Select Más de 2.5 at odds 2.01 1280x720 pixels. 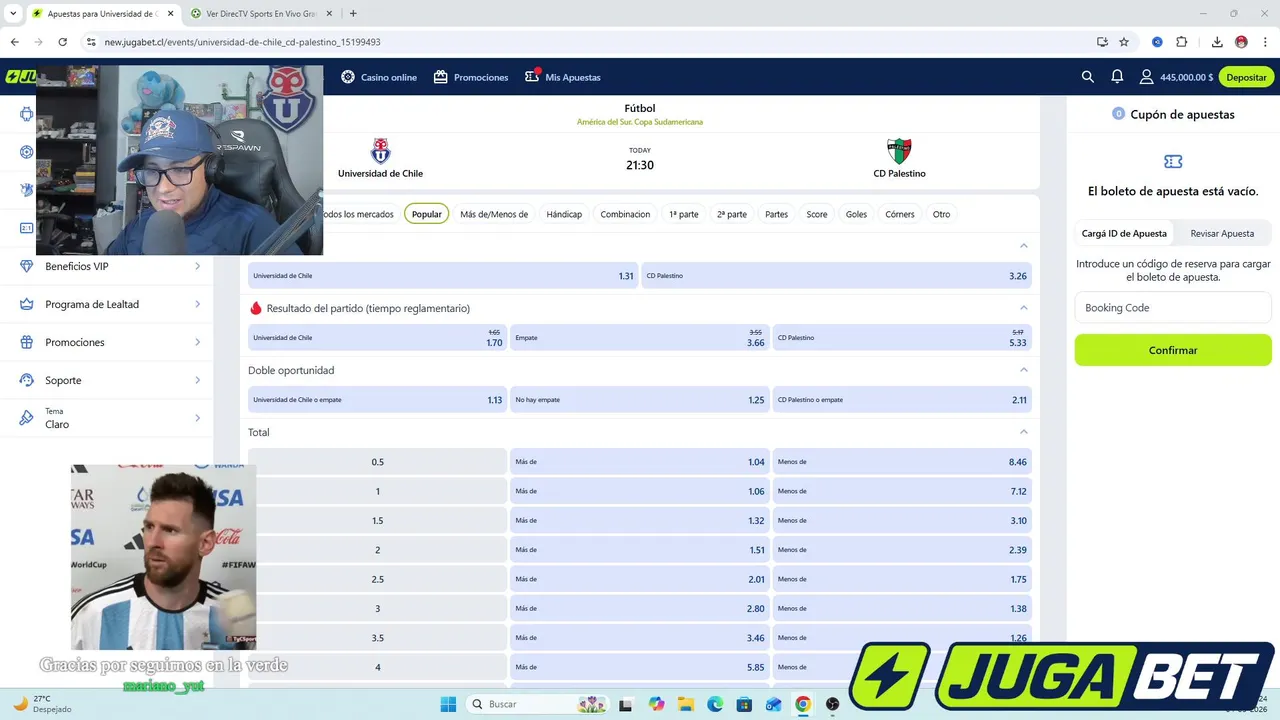coord(639,579)
